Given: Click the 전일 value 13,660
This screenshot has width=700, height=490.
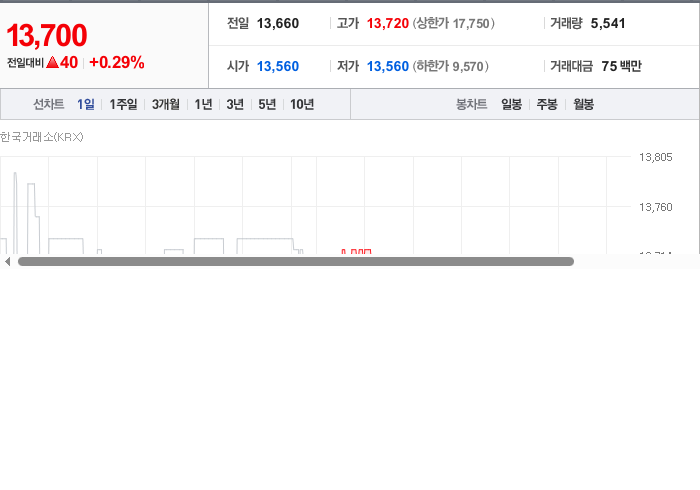Looking at the screenshot, I should [278, 23].
